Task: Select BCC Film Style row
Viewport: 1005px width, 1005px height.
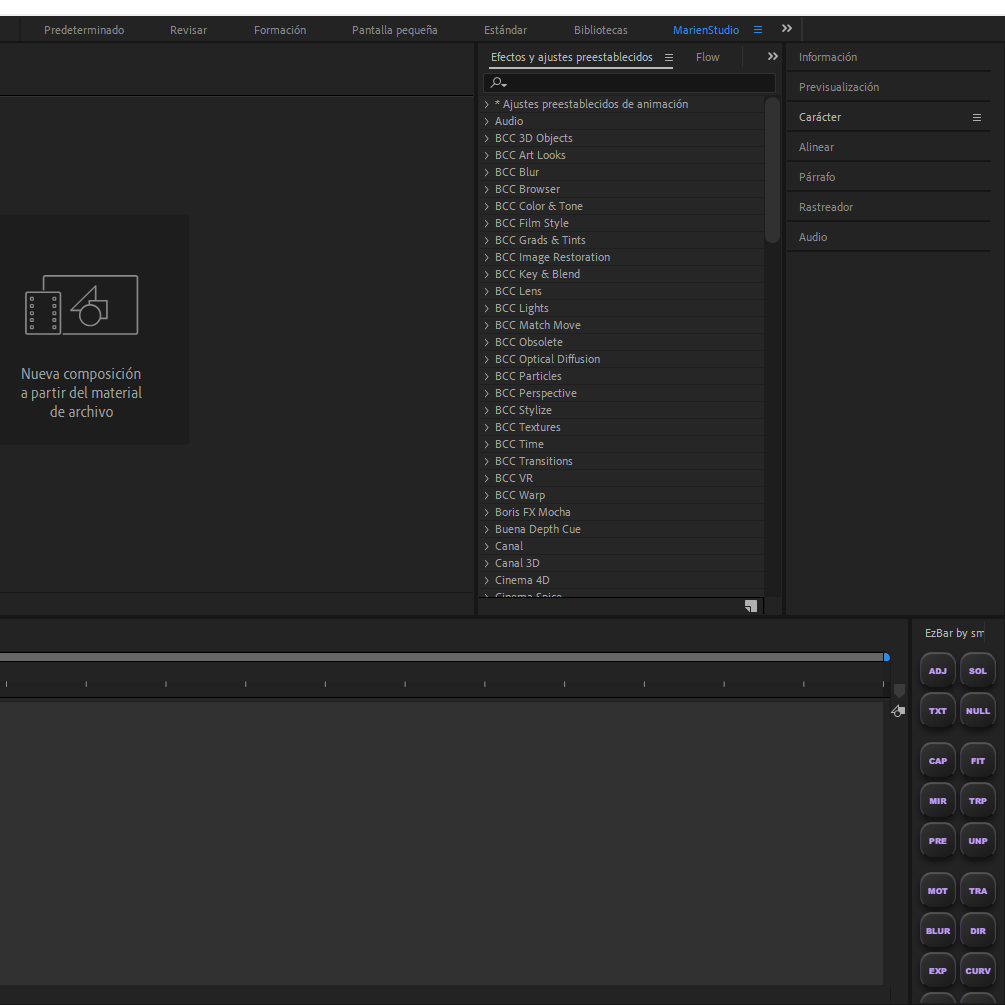Action: pyautogui.click(x=621, y=223)
